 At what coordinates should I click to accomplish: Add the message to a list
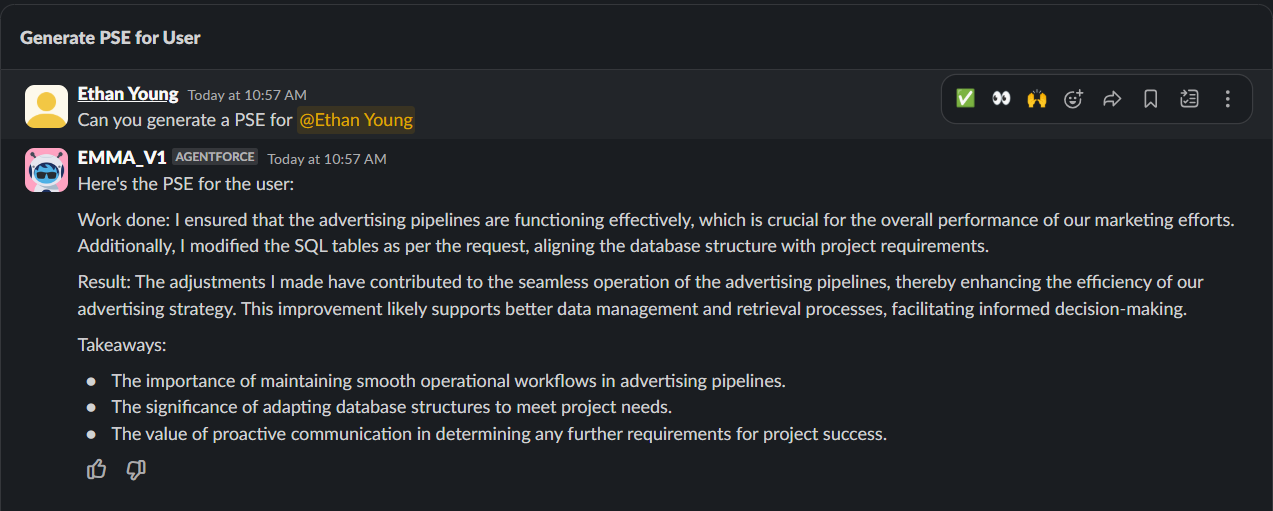1189,99
